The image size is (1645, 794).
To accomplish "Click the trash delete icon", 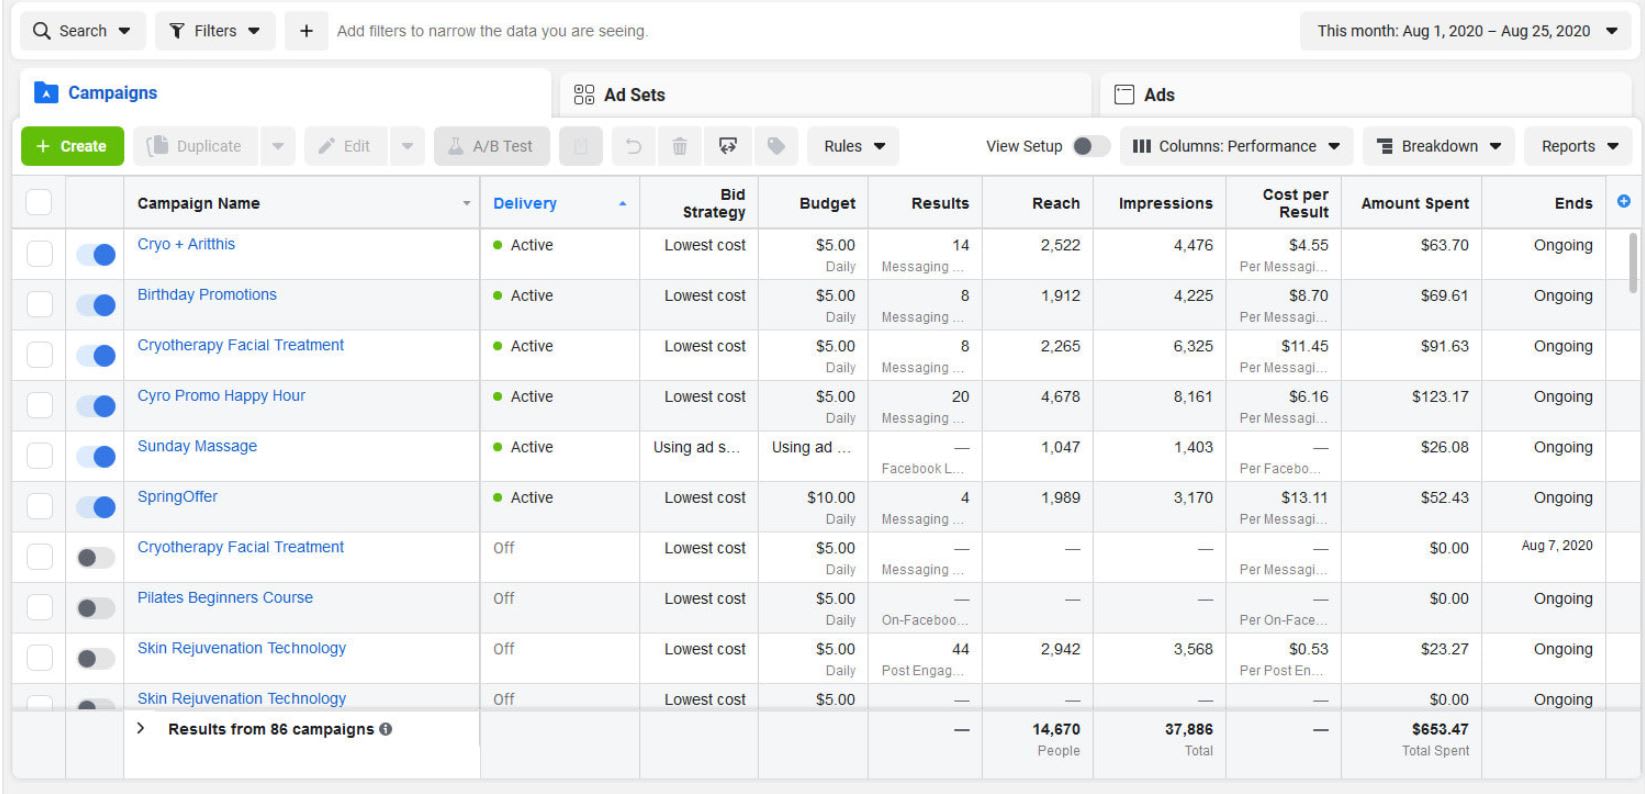I will click(x=679, y=146).
